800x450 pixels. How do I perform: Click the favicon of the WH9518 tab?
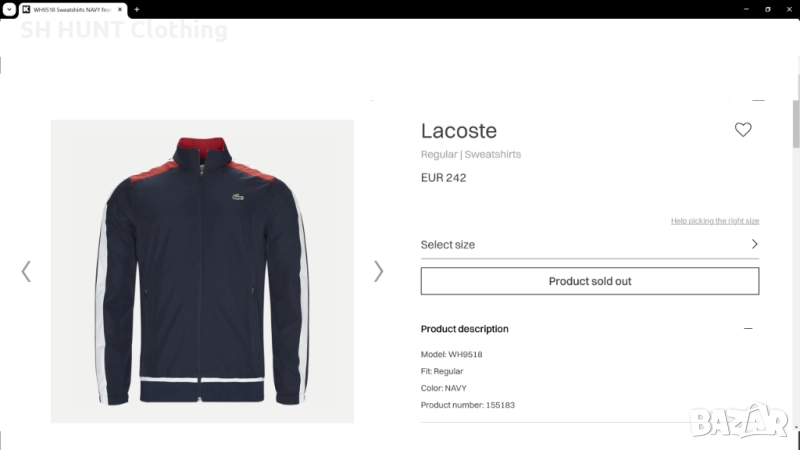pos(26,9)
